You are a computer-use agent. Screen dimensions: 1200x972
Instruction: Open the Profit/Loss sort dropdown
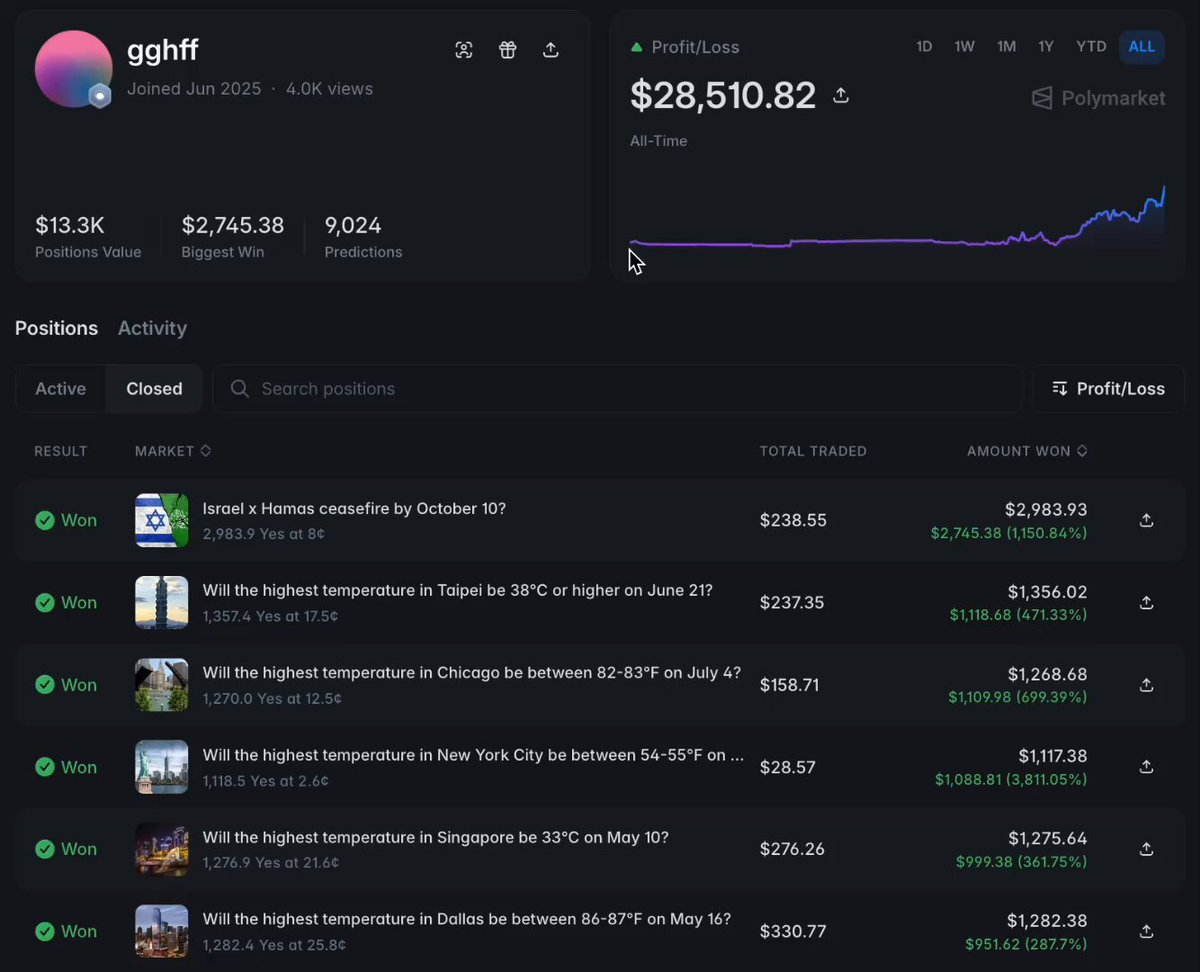point(1108,389)
